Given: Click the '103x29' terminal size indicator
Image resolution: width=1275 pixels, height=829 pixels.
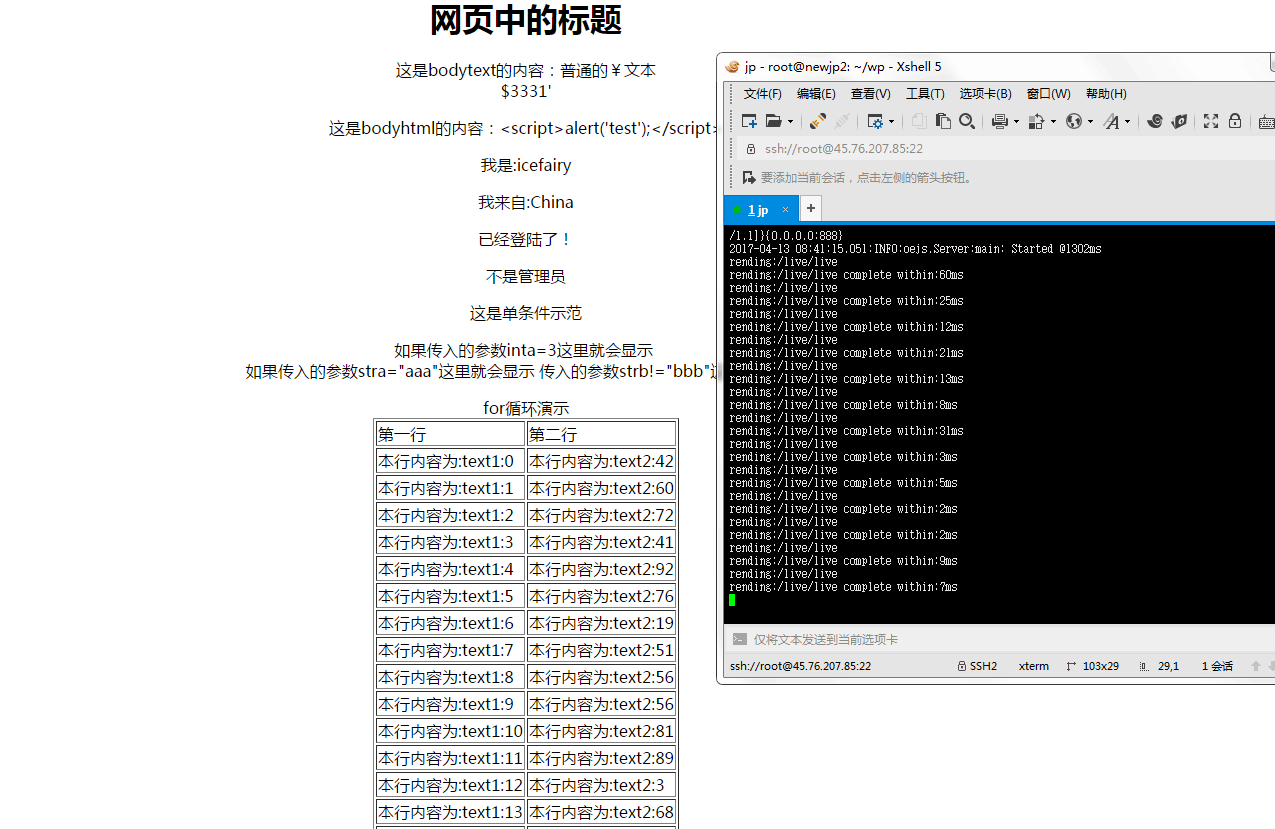Looking at the screenshot, I should click(1100, 666).
